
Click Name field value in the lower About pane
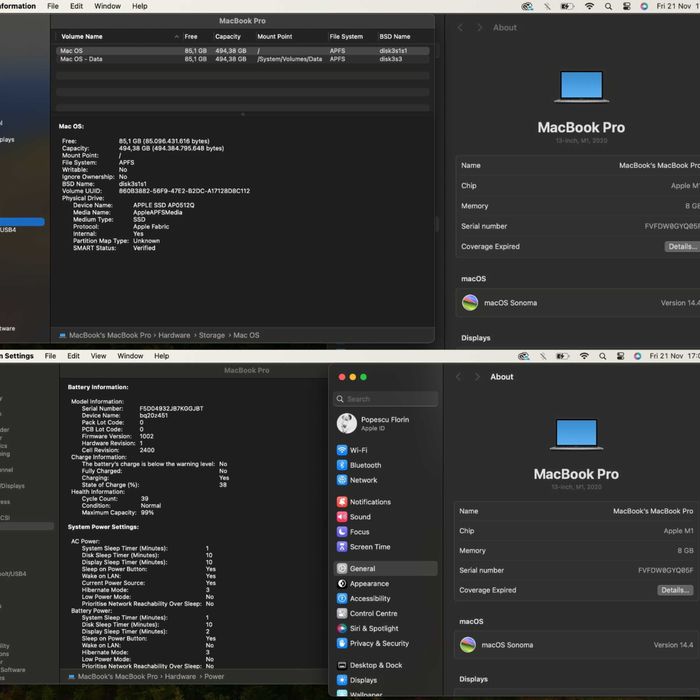tap(653, 511)
